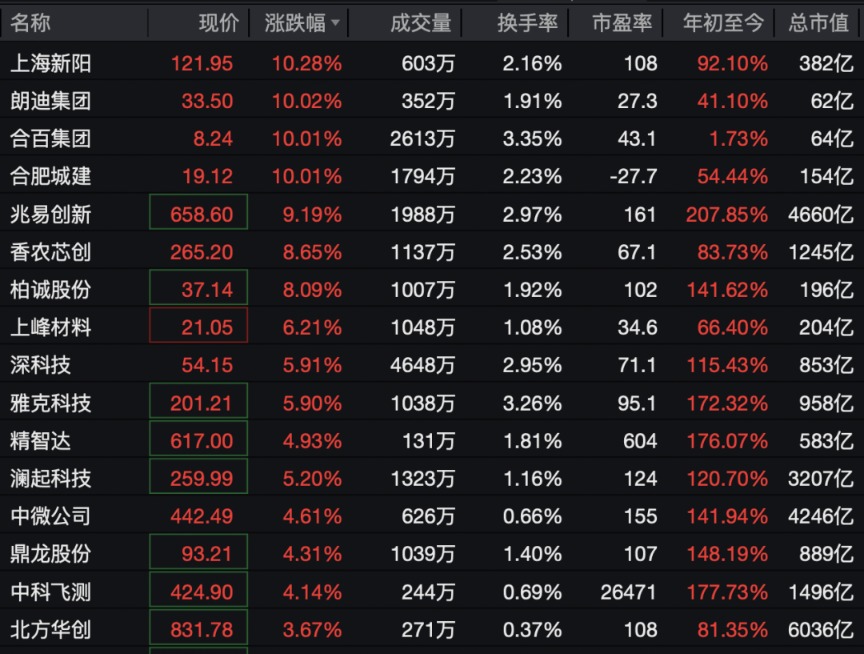Select the 总市值 column header
864x654 pixels.
click(x=818, y=23)
